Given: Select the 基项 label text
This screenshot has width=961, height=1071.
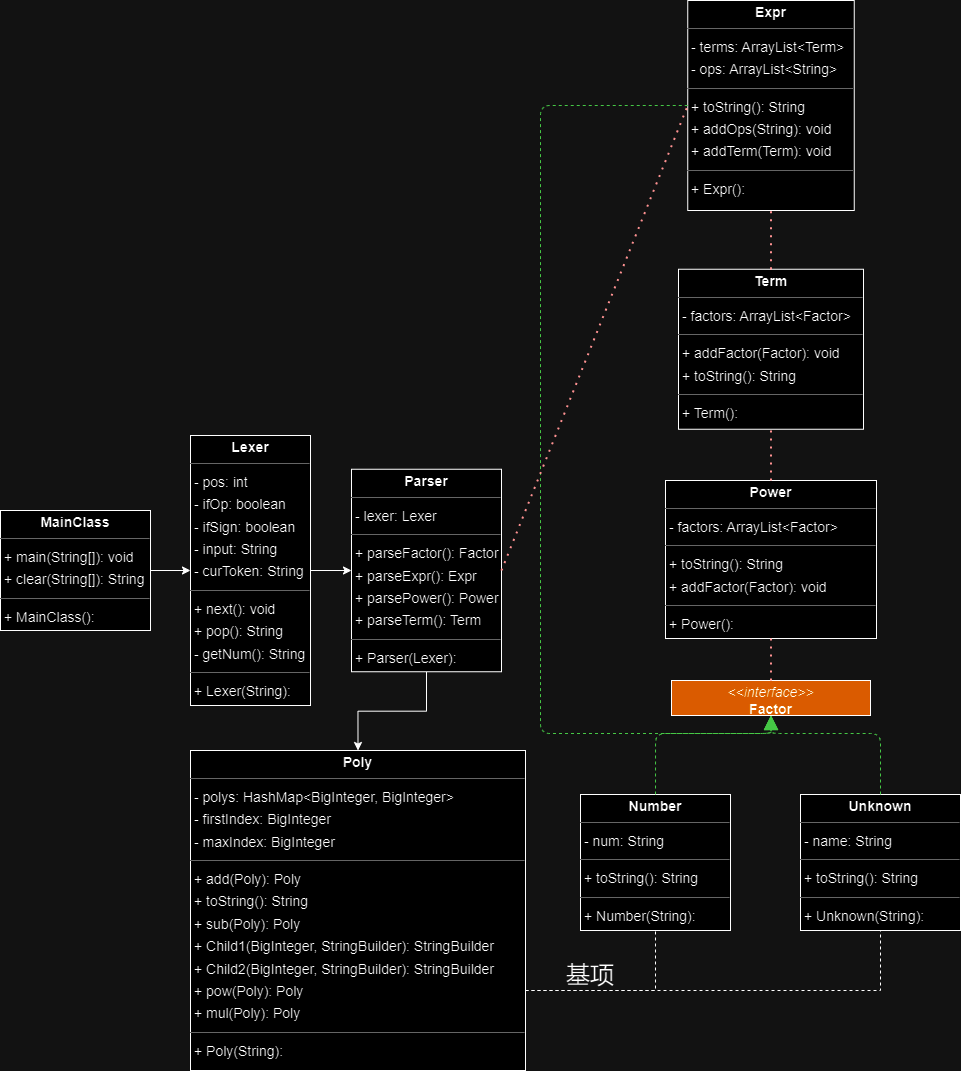Looking at the screenshot, I should coord(590,974).
